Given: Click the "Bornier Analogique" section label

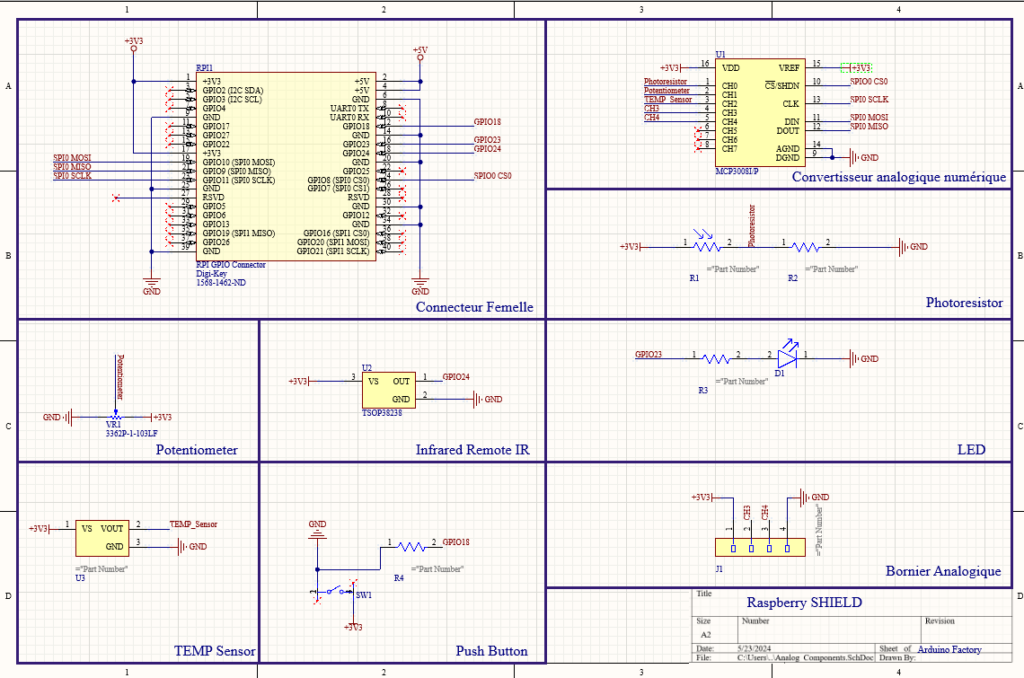Looking at the screenshot, I should pyautogui.click(x=942, y=571).
